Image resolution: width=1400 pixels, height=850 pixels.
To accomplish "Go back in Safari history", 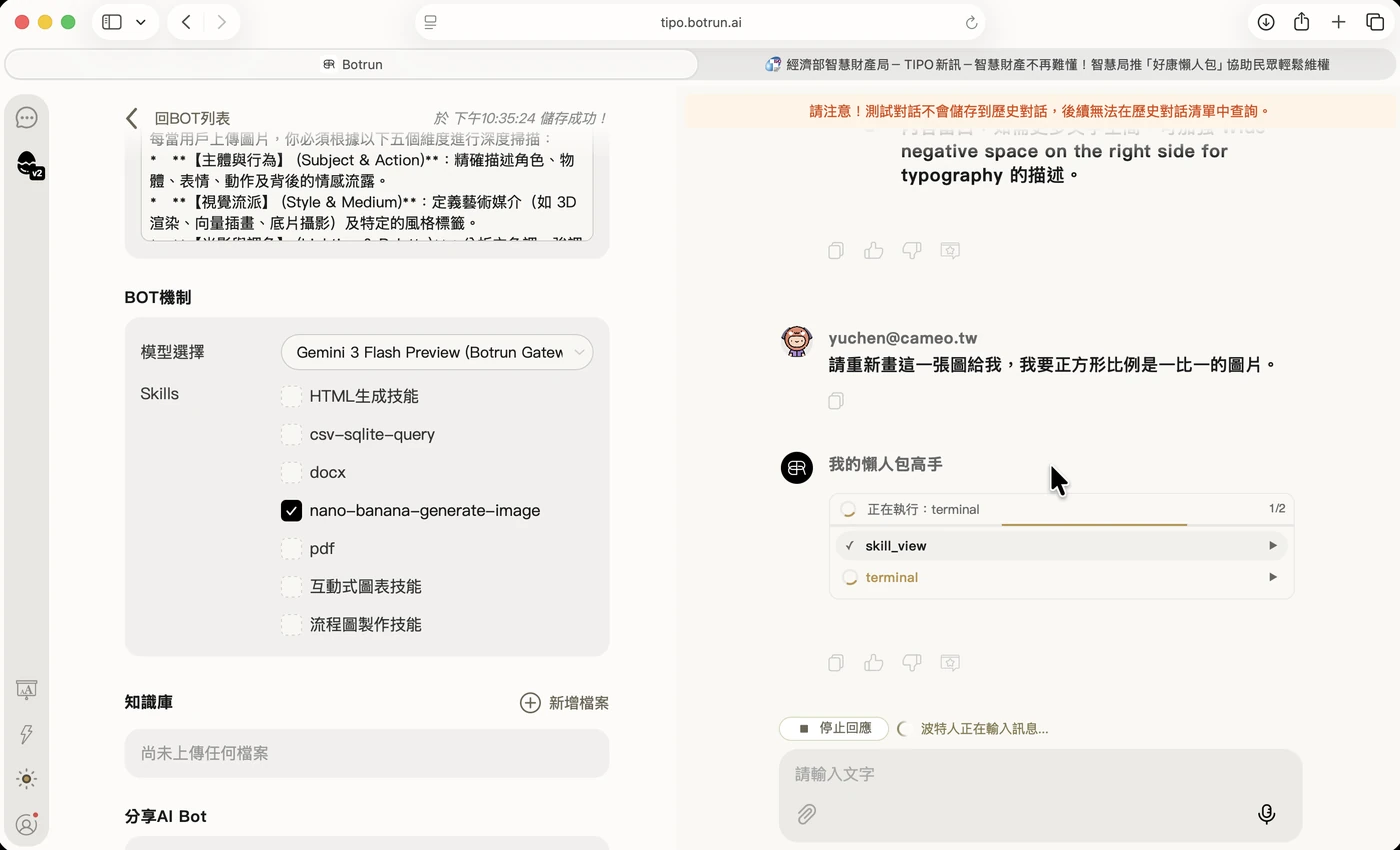I will pos(186,22).
